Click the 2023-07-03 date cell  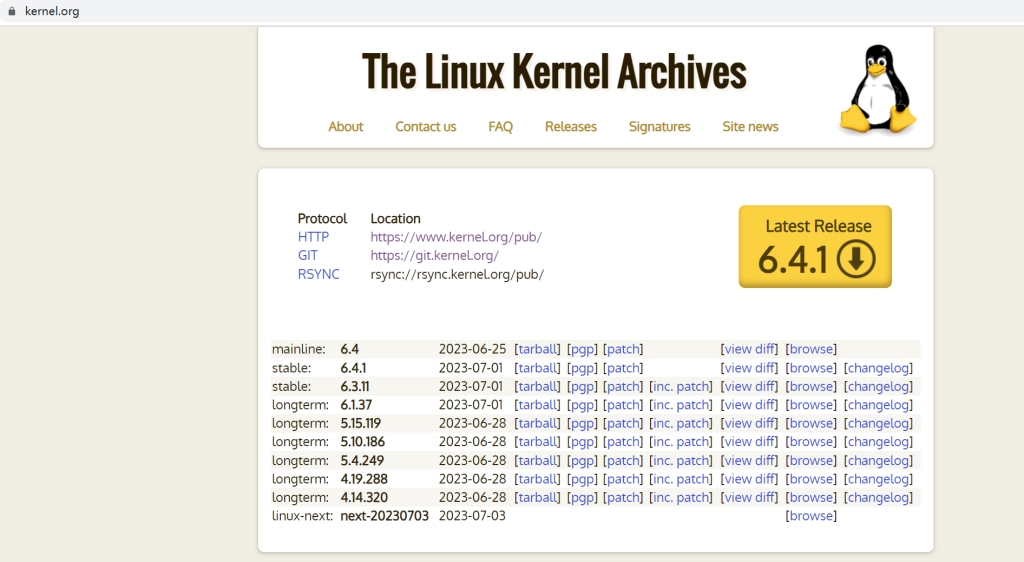[x=472, y=516]
